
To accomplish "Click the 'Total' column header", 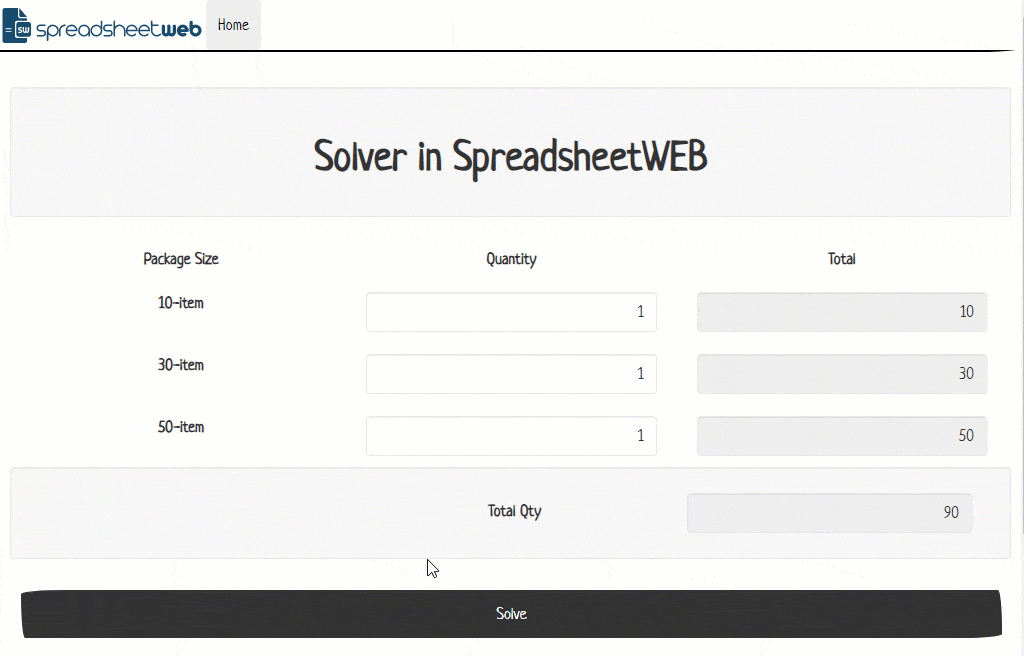I will click(x=842, y=259).
